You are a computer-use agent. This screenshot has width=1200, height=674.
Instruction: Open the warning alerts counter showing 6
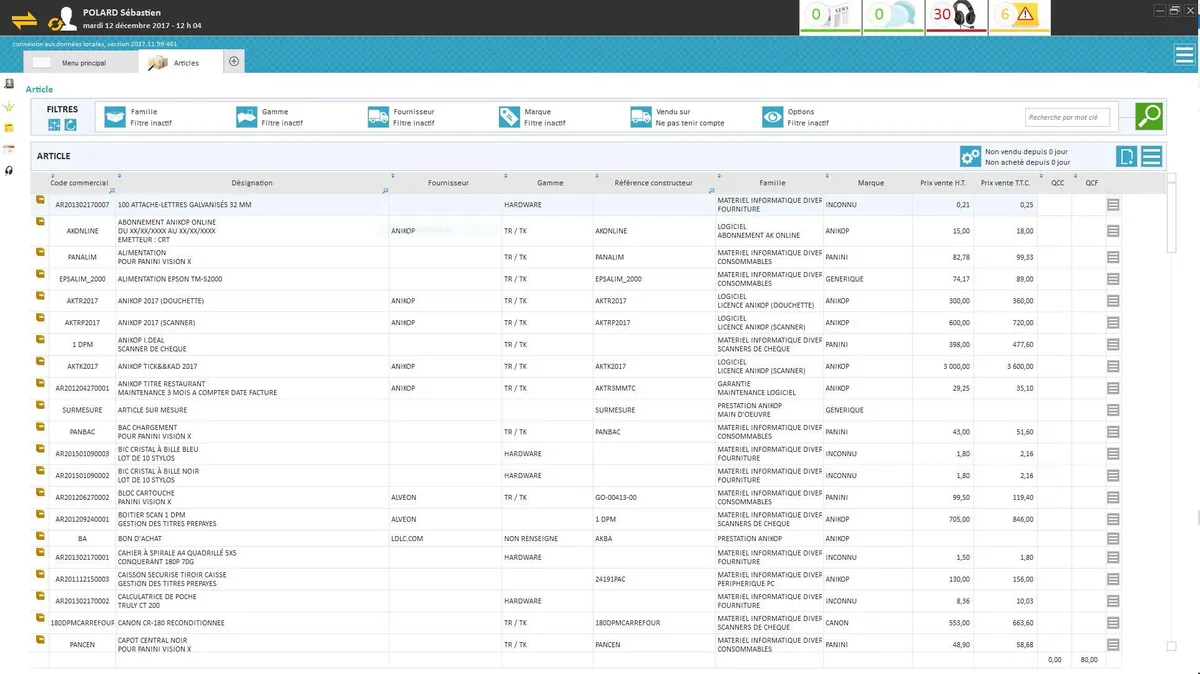[x=1020, y=16]
